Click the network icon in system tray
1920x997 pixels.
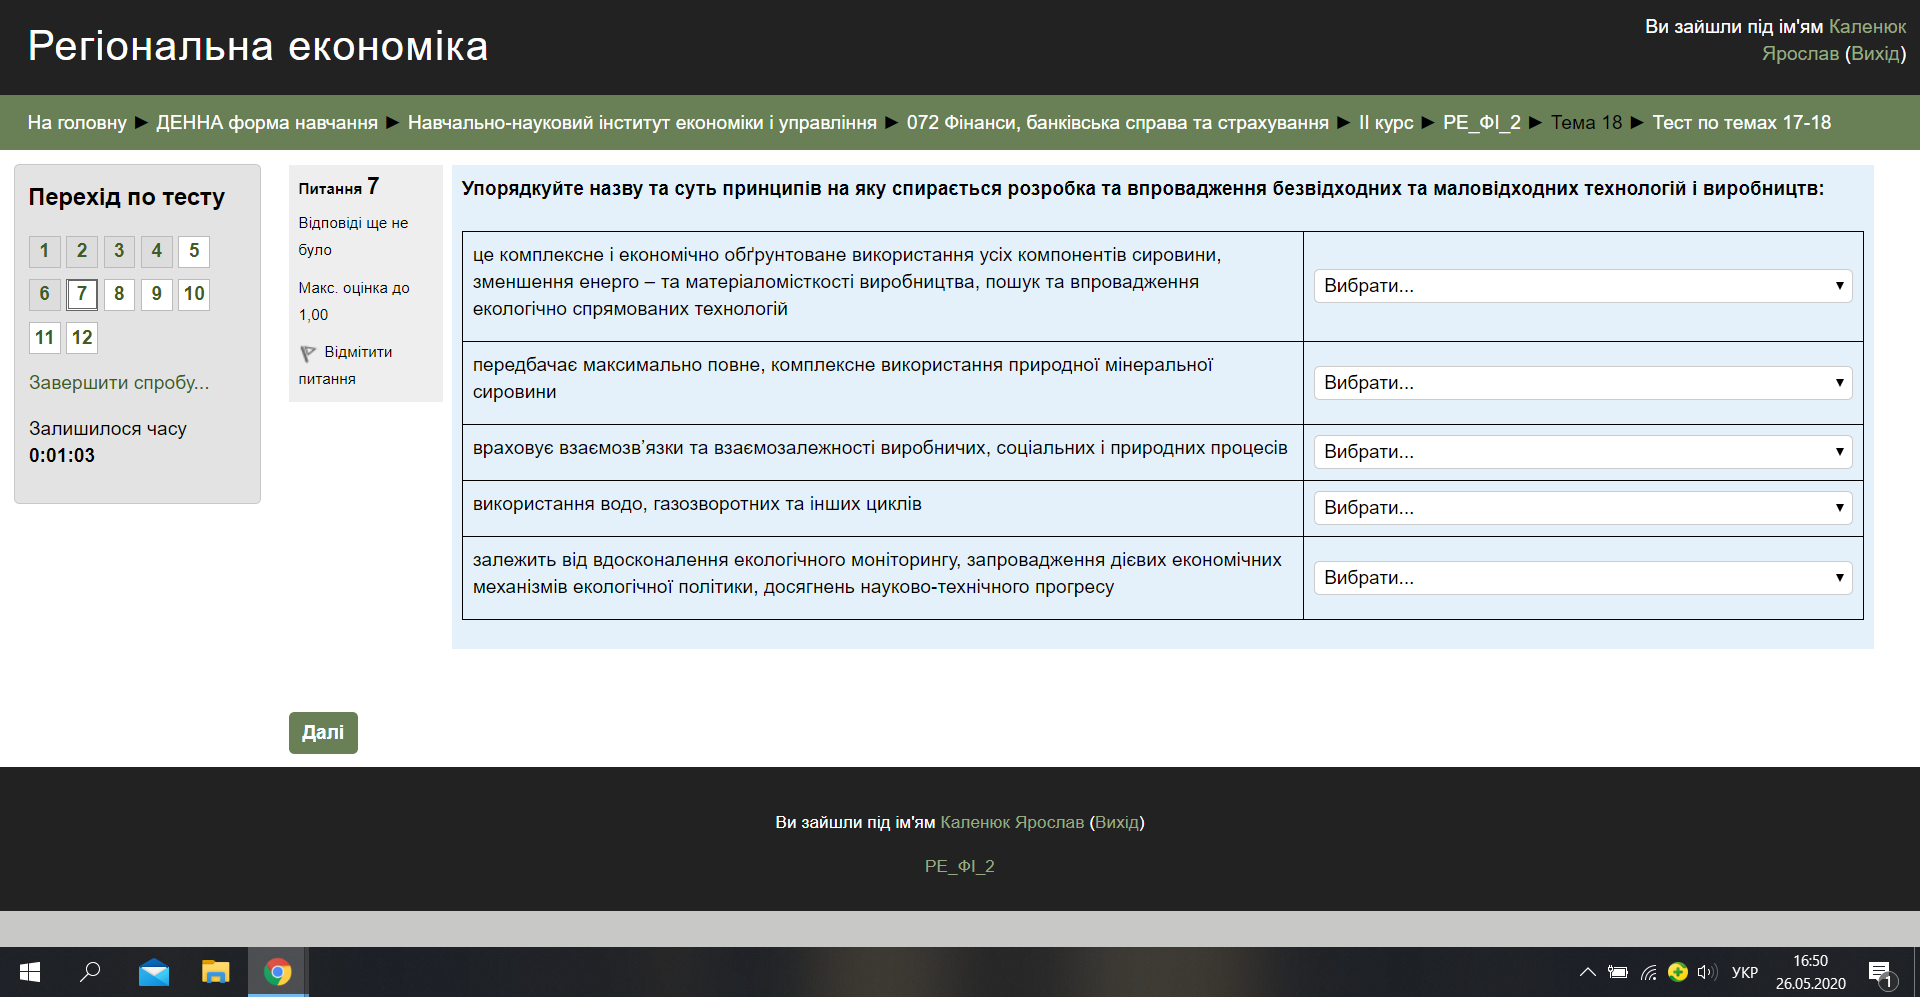[x=1648, y=971]
